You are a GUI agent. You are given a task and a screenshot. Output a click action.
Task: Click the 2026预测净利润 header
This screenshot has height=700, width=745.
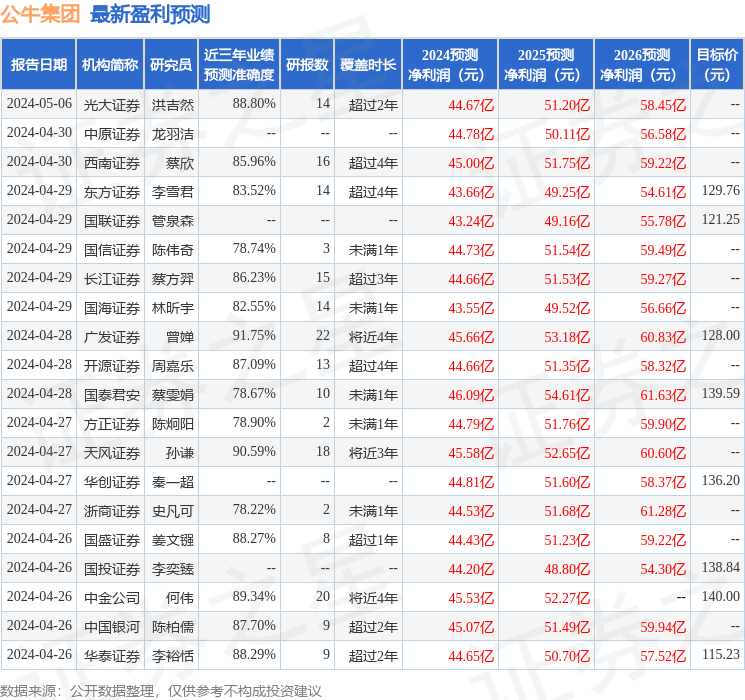pos(642,65)
